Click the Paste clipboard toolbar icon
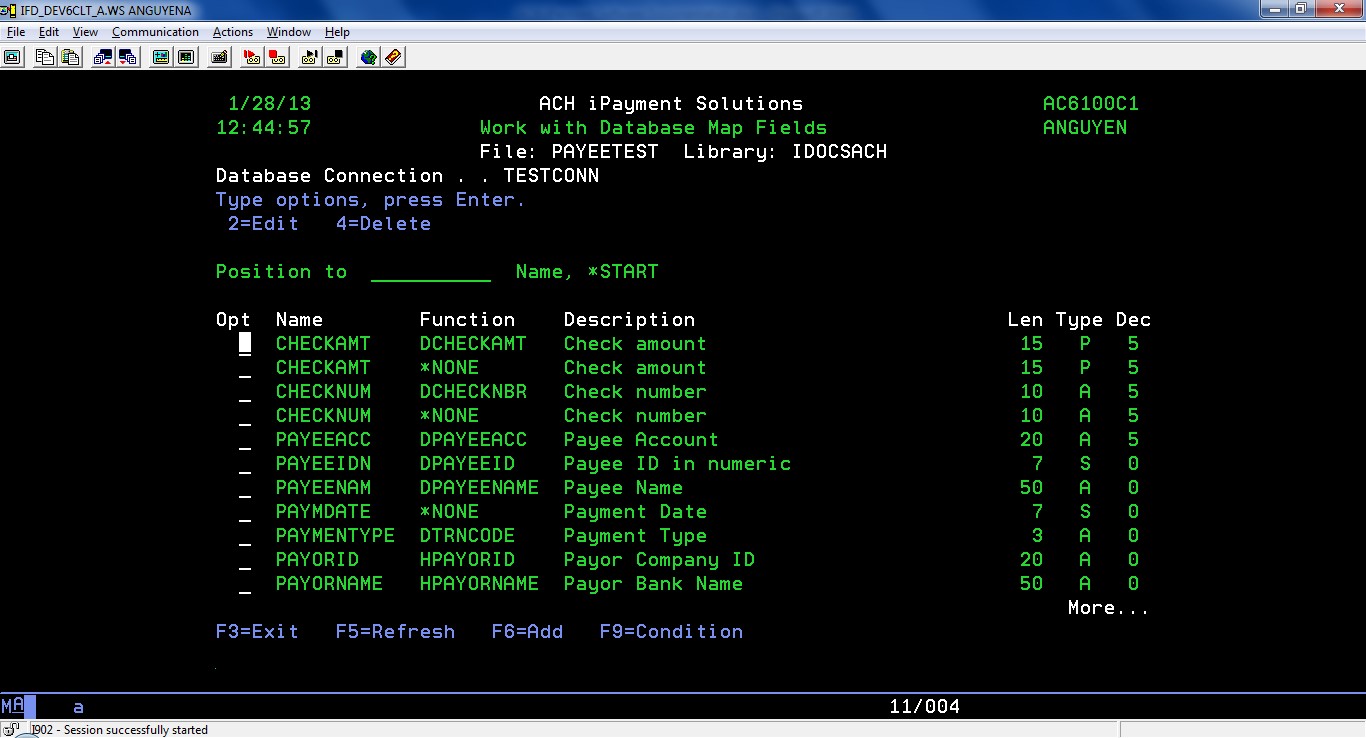Viewport: 1366px width, 738px height. point(69,57)
